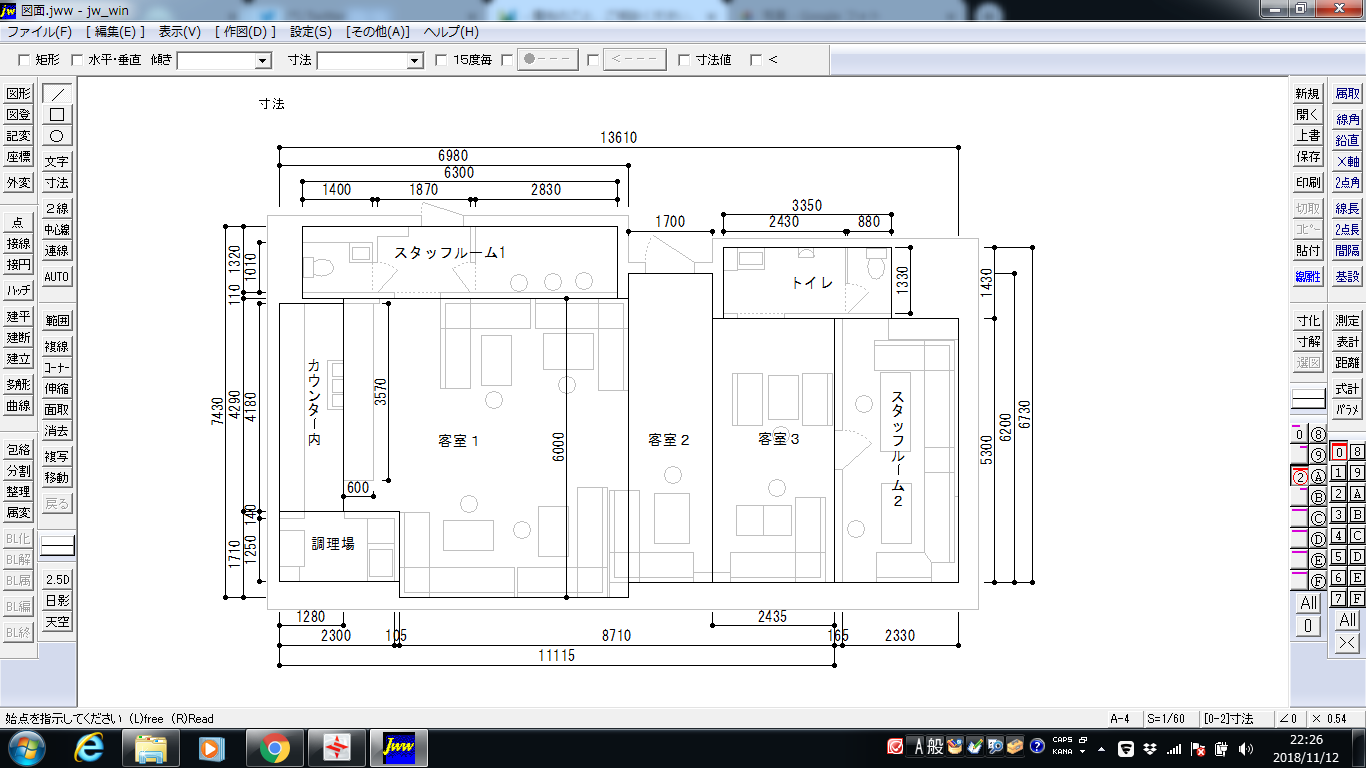
Task: Select layer group button 8
Action: (1317, 434)
